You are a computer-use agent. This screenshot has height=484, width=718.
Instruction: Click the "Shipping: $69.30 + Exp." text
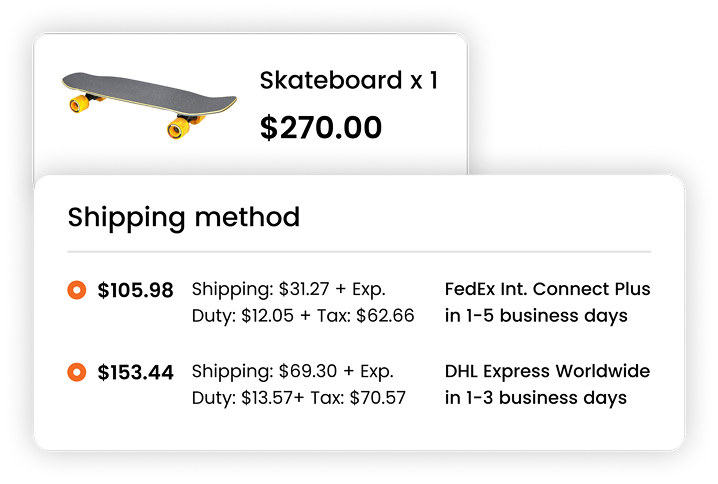click(288, 372)
